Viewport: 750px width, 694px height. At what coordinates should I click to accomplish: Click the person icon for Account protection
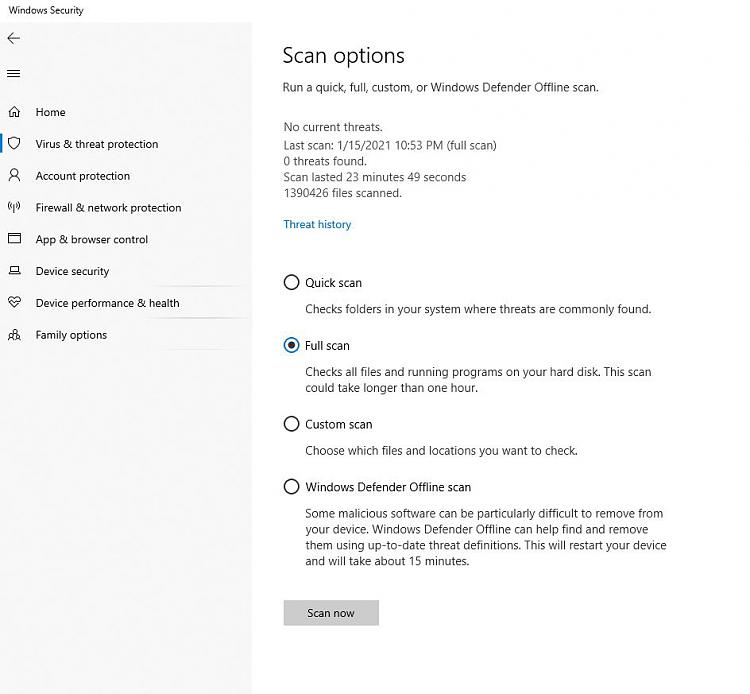point(14,176)
